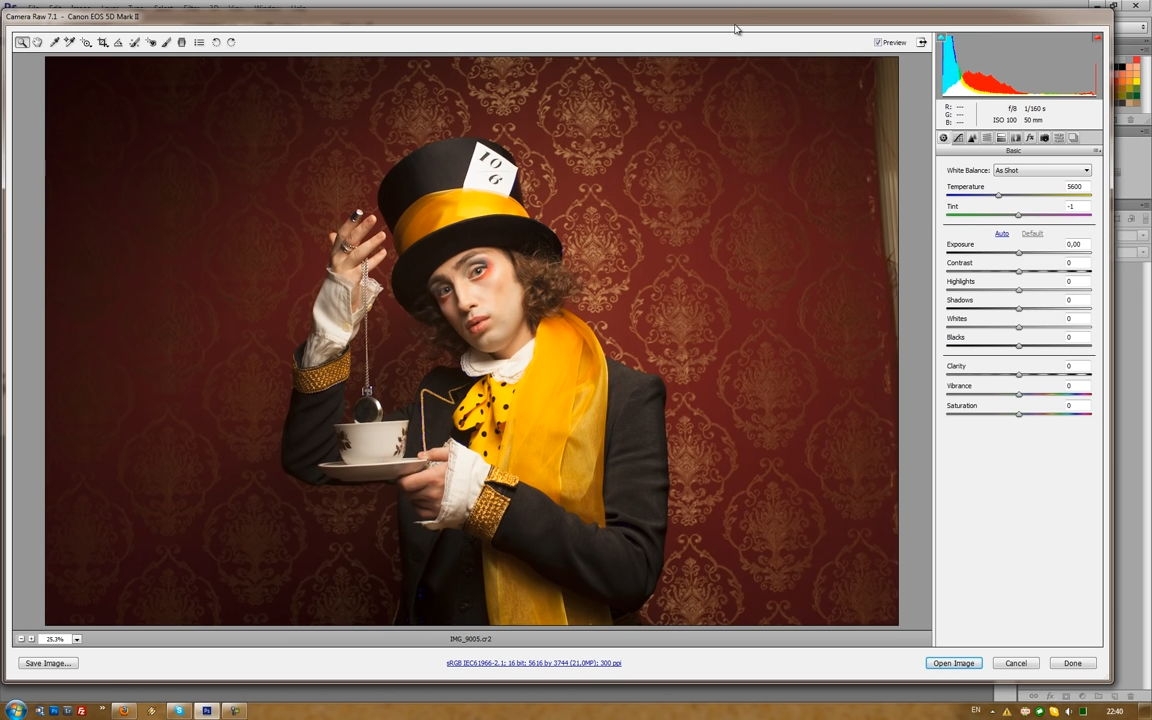Select the Red Eye Removal tool

pyautogui.click(x=151, y=43)
